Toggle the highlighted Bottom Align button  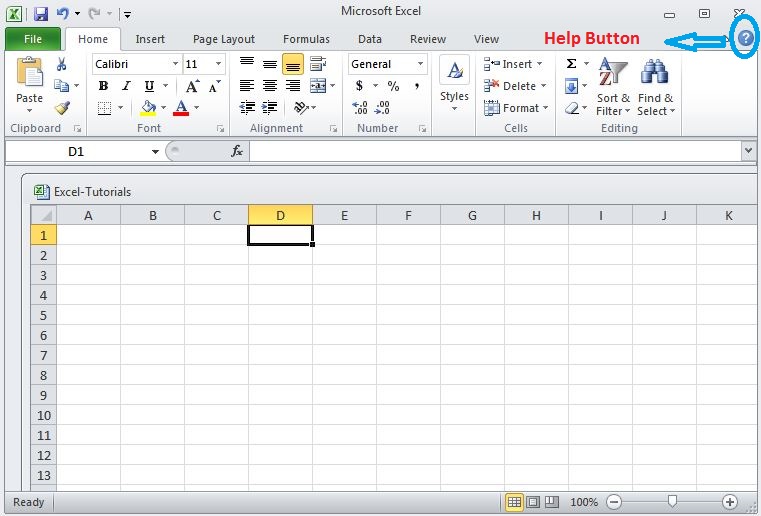coord(293,64)
